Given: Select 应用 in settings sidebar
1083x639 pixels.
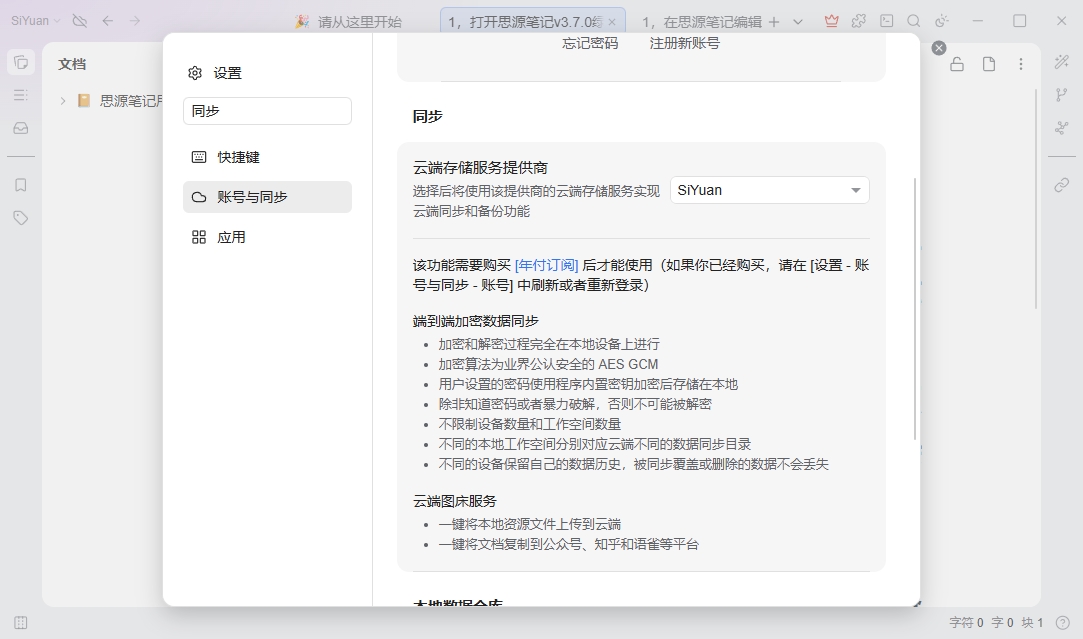Looking at the screenshot, I should coord(267,237).
